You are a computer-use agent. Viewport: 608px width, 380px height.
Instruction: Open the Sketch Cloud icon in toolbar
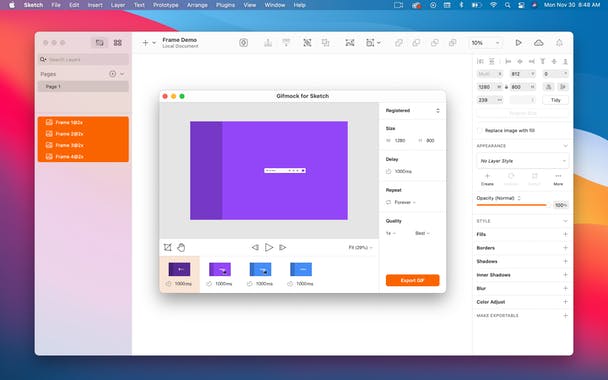pos(539,43)
